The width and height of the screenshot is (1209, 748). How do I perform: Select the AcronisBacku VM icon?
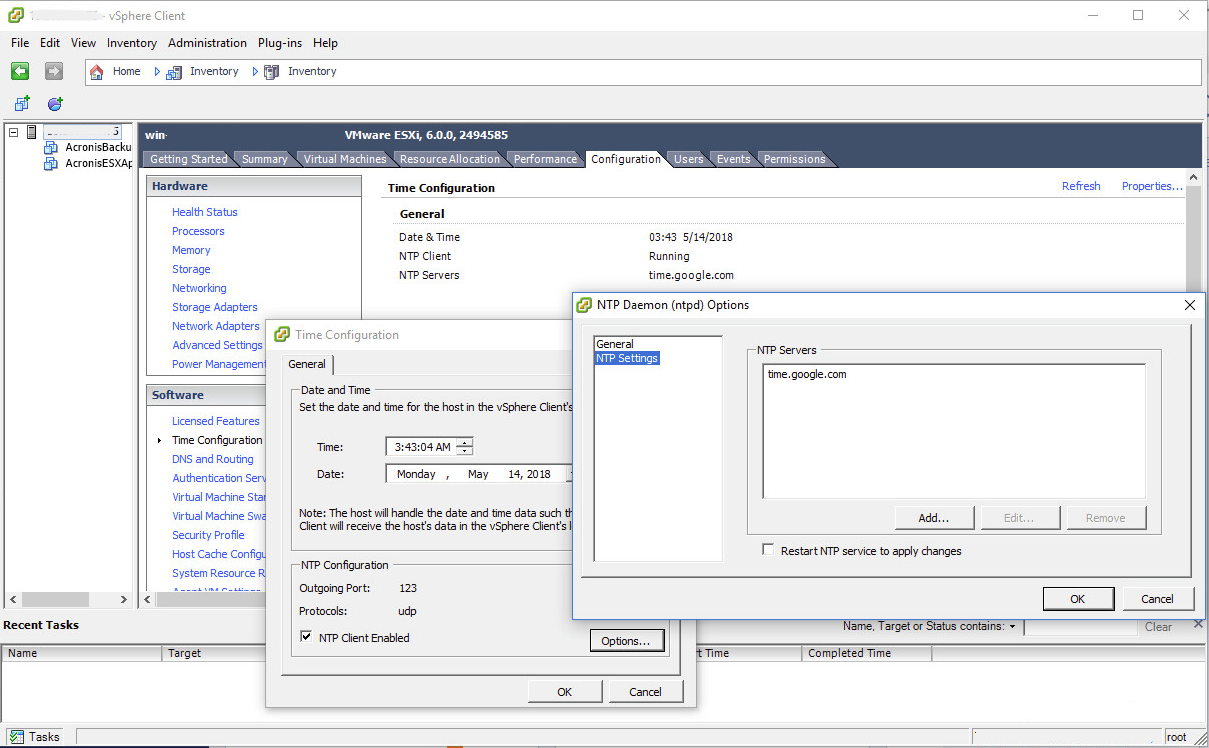point(51,147)
